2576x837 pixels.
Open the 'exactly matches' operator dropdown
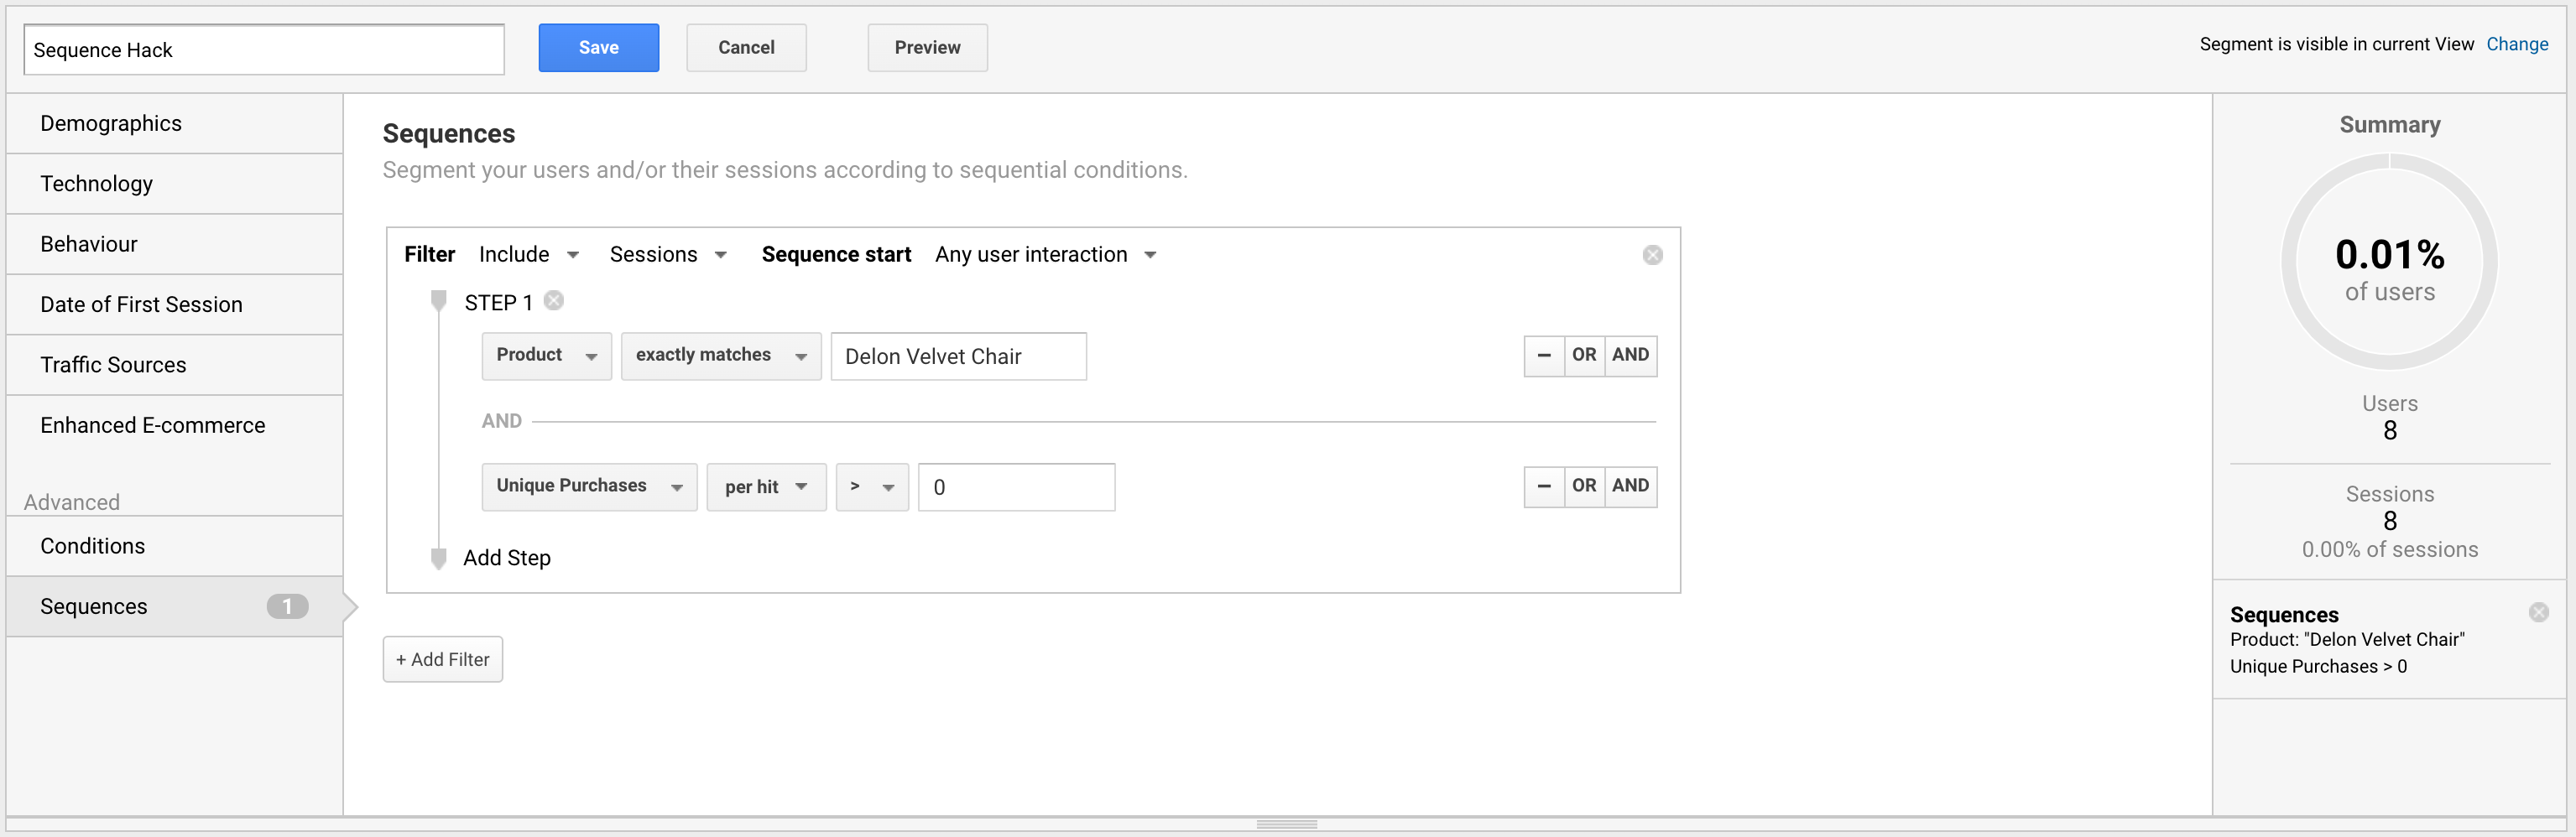pyautogui.click(x=720, y=356)
